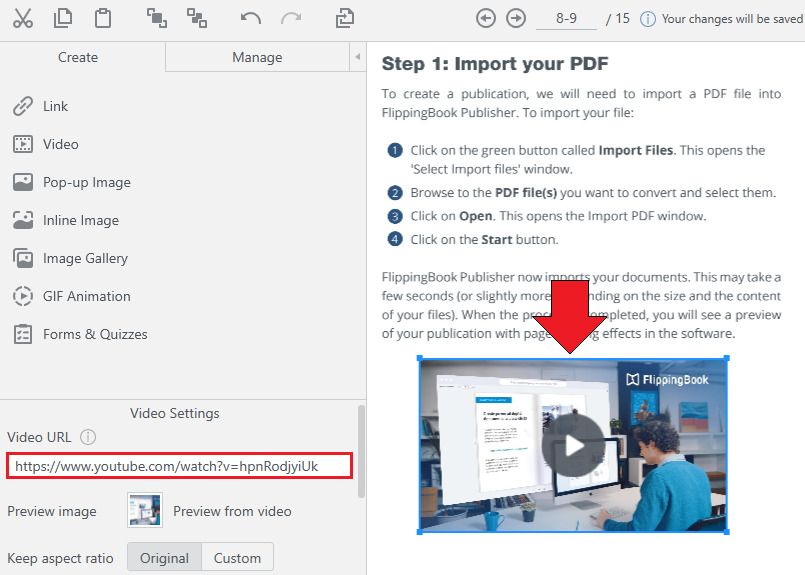Screen dimensions: 805x575
Task: Select the Link label
Action: tap(55, 106)
